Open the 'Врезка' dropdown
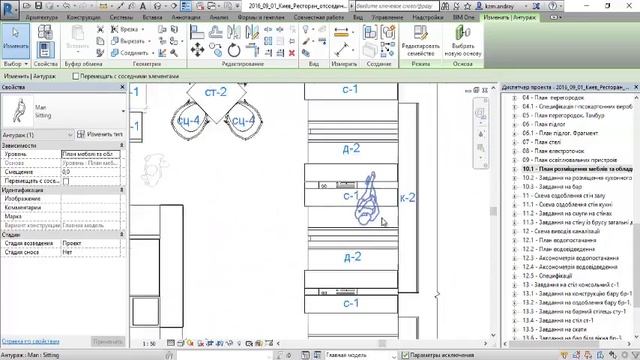 143,29
